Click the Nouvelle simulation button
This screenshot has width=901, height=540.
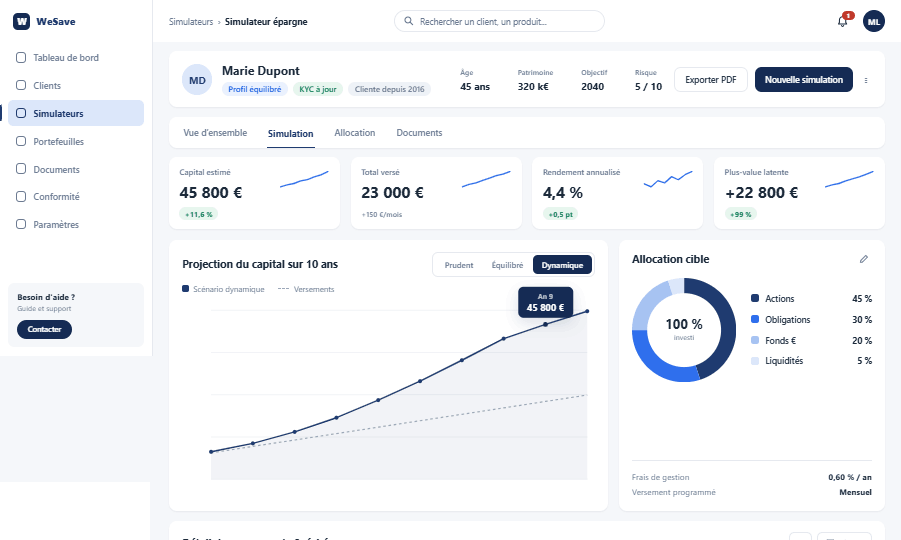coord(803,80)
